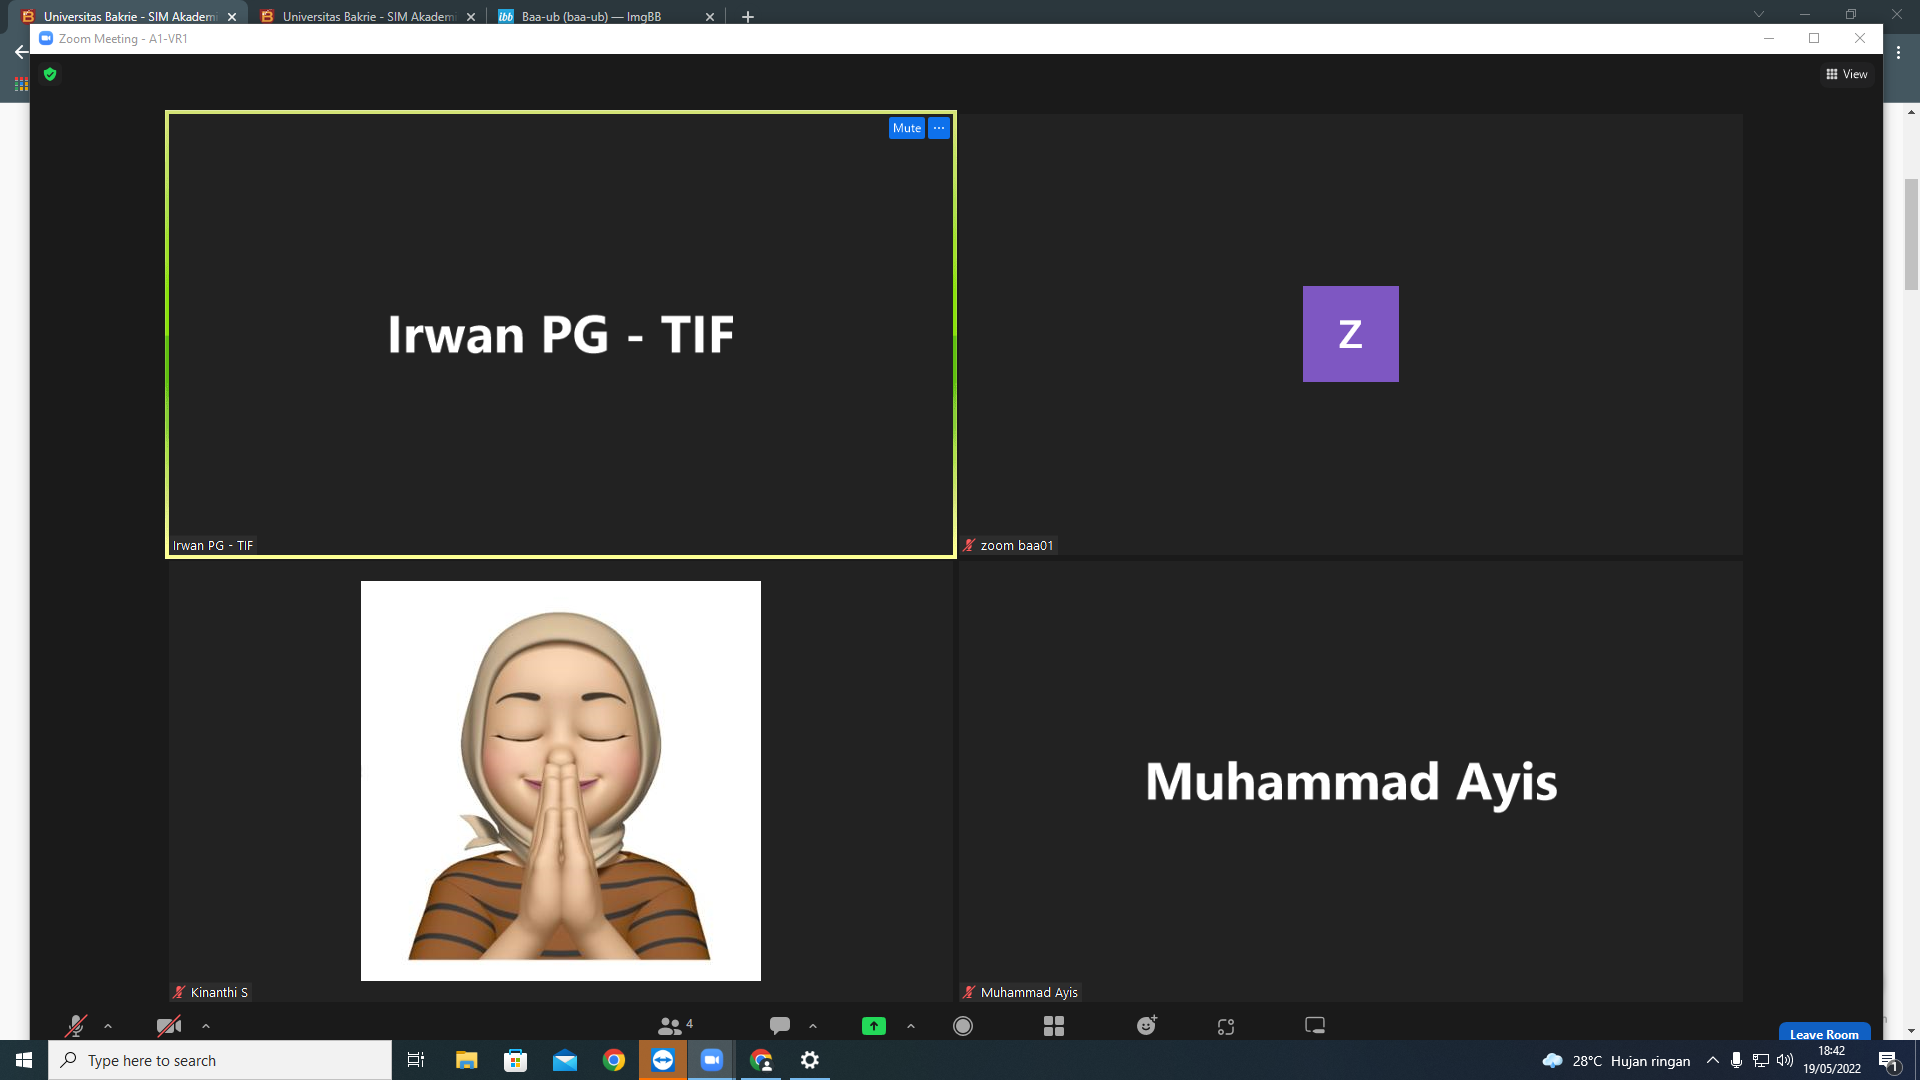Open Settings gear on the taskbar

click(810, 1060)
